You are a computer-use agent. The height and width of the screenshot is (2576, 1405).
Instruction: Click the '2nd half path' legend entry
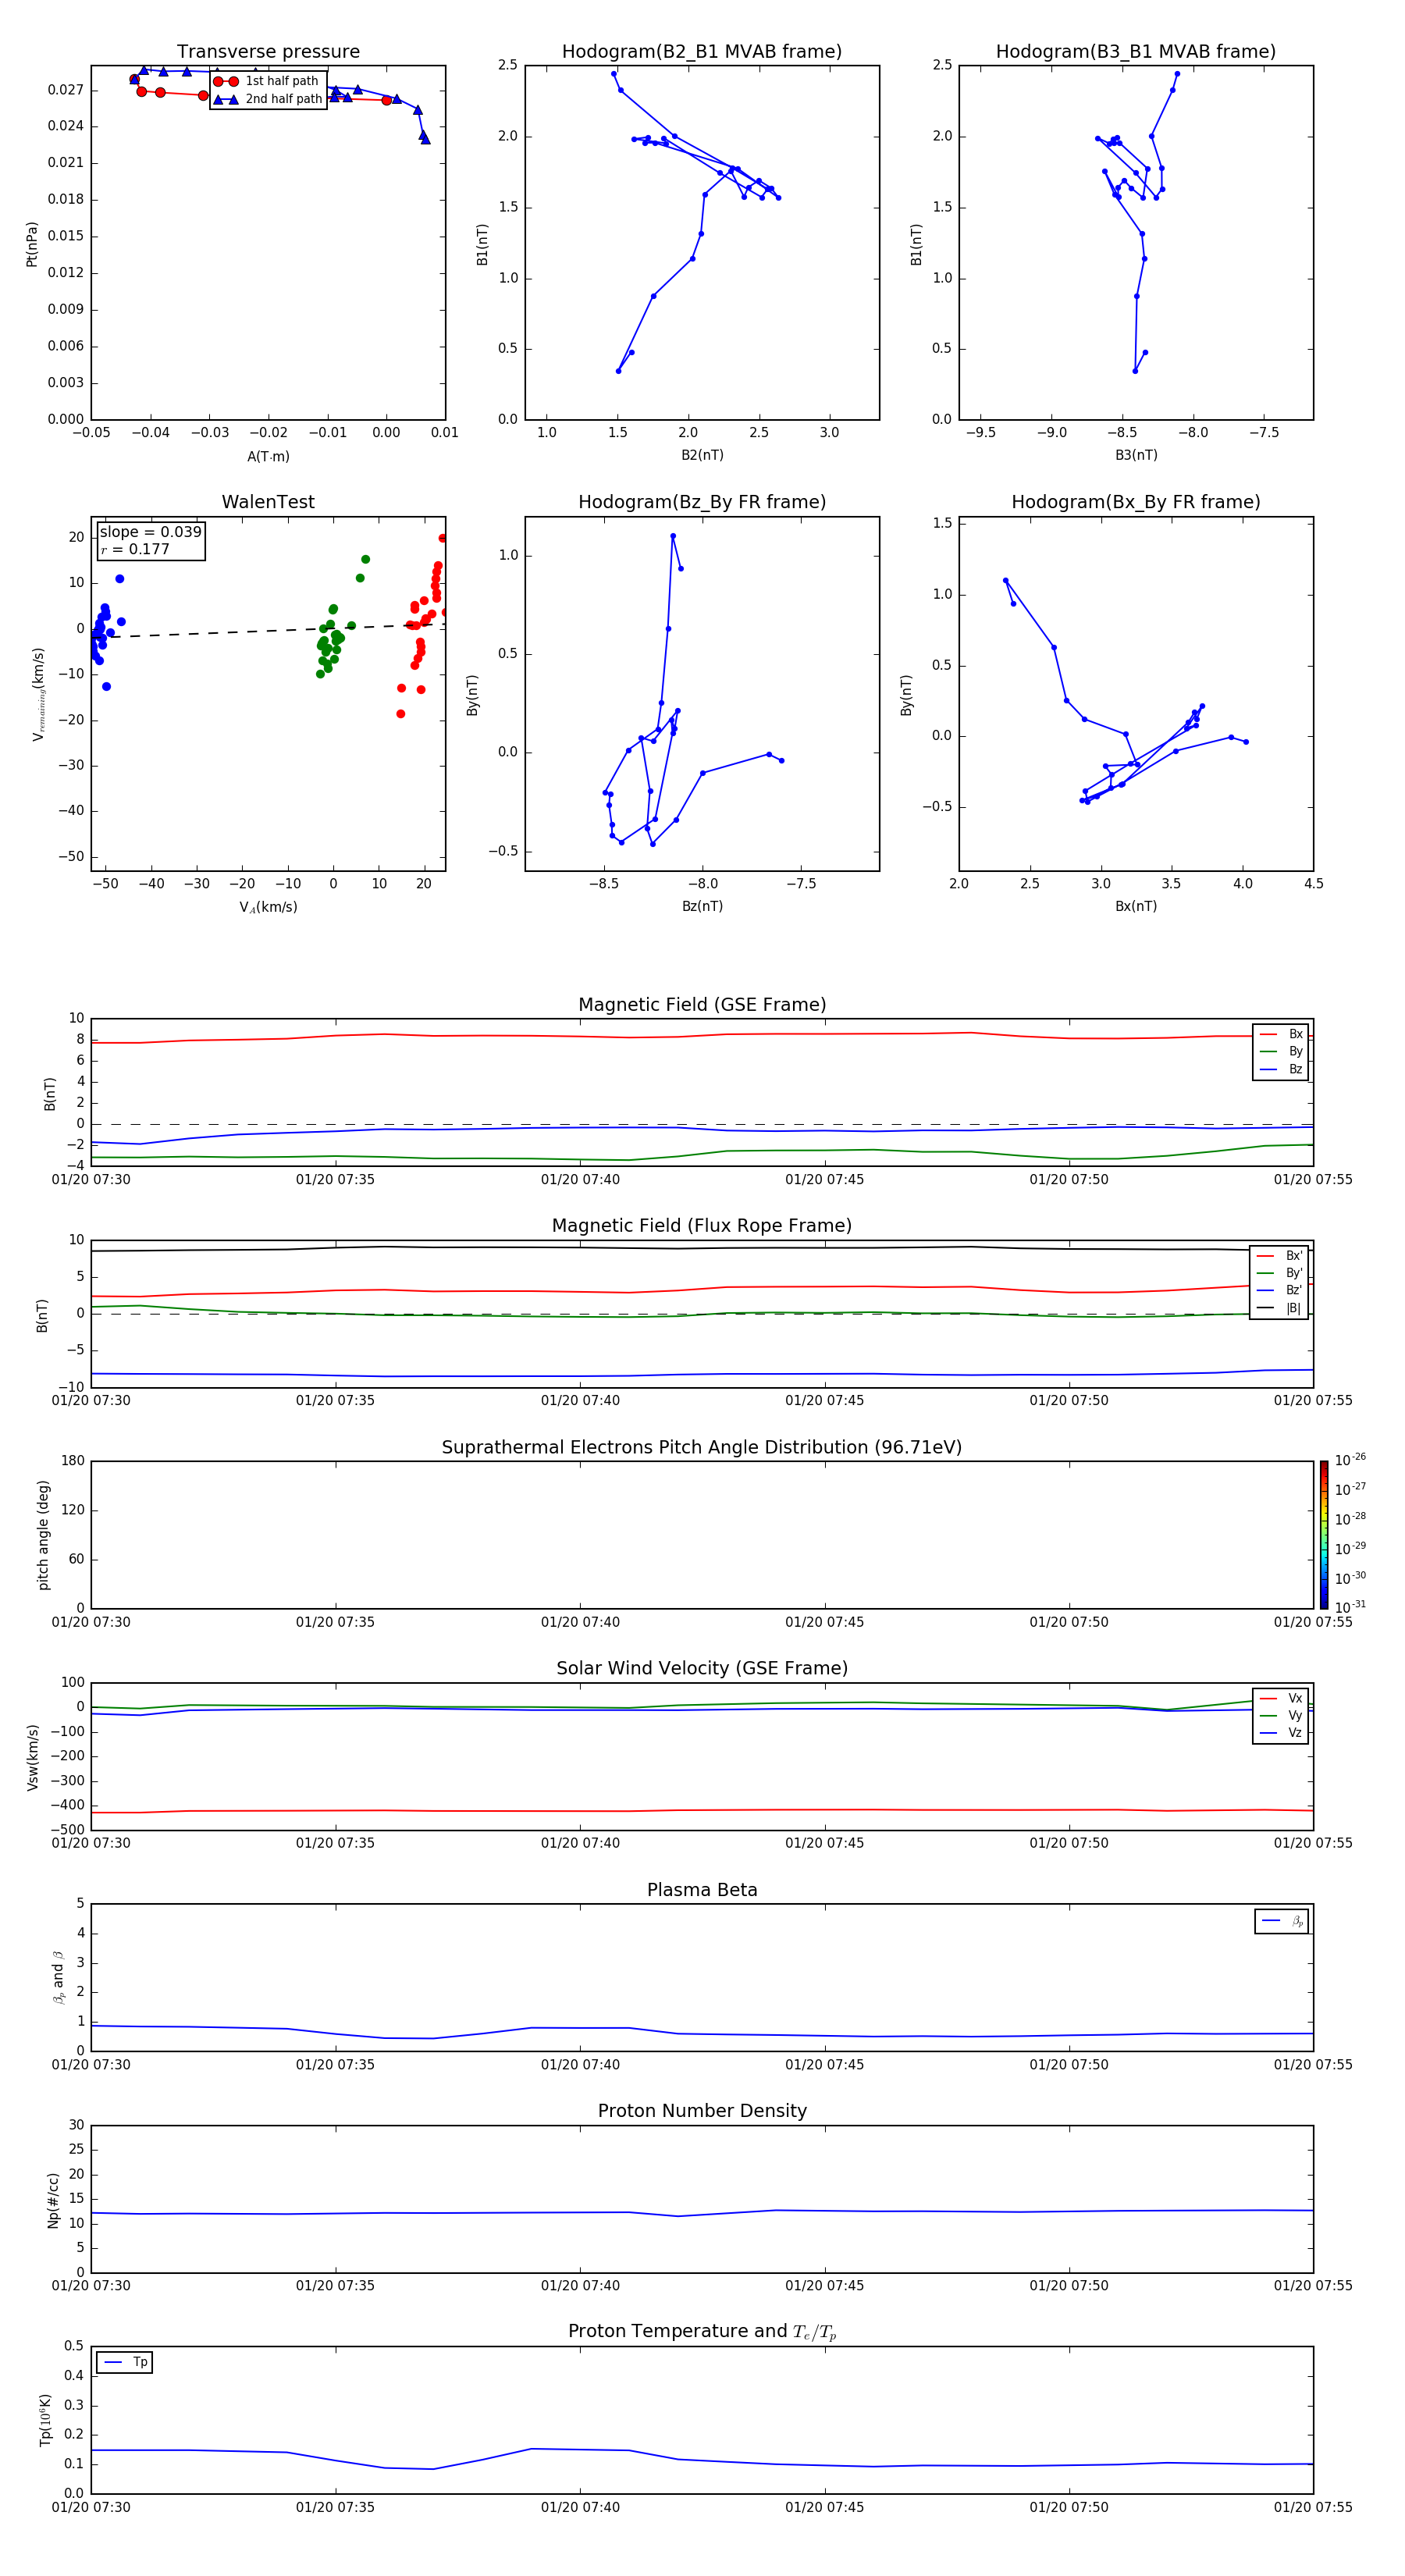click(267, 99)
